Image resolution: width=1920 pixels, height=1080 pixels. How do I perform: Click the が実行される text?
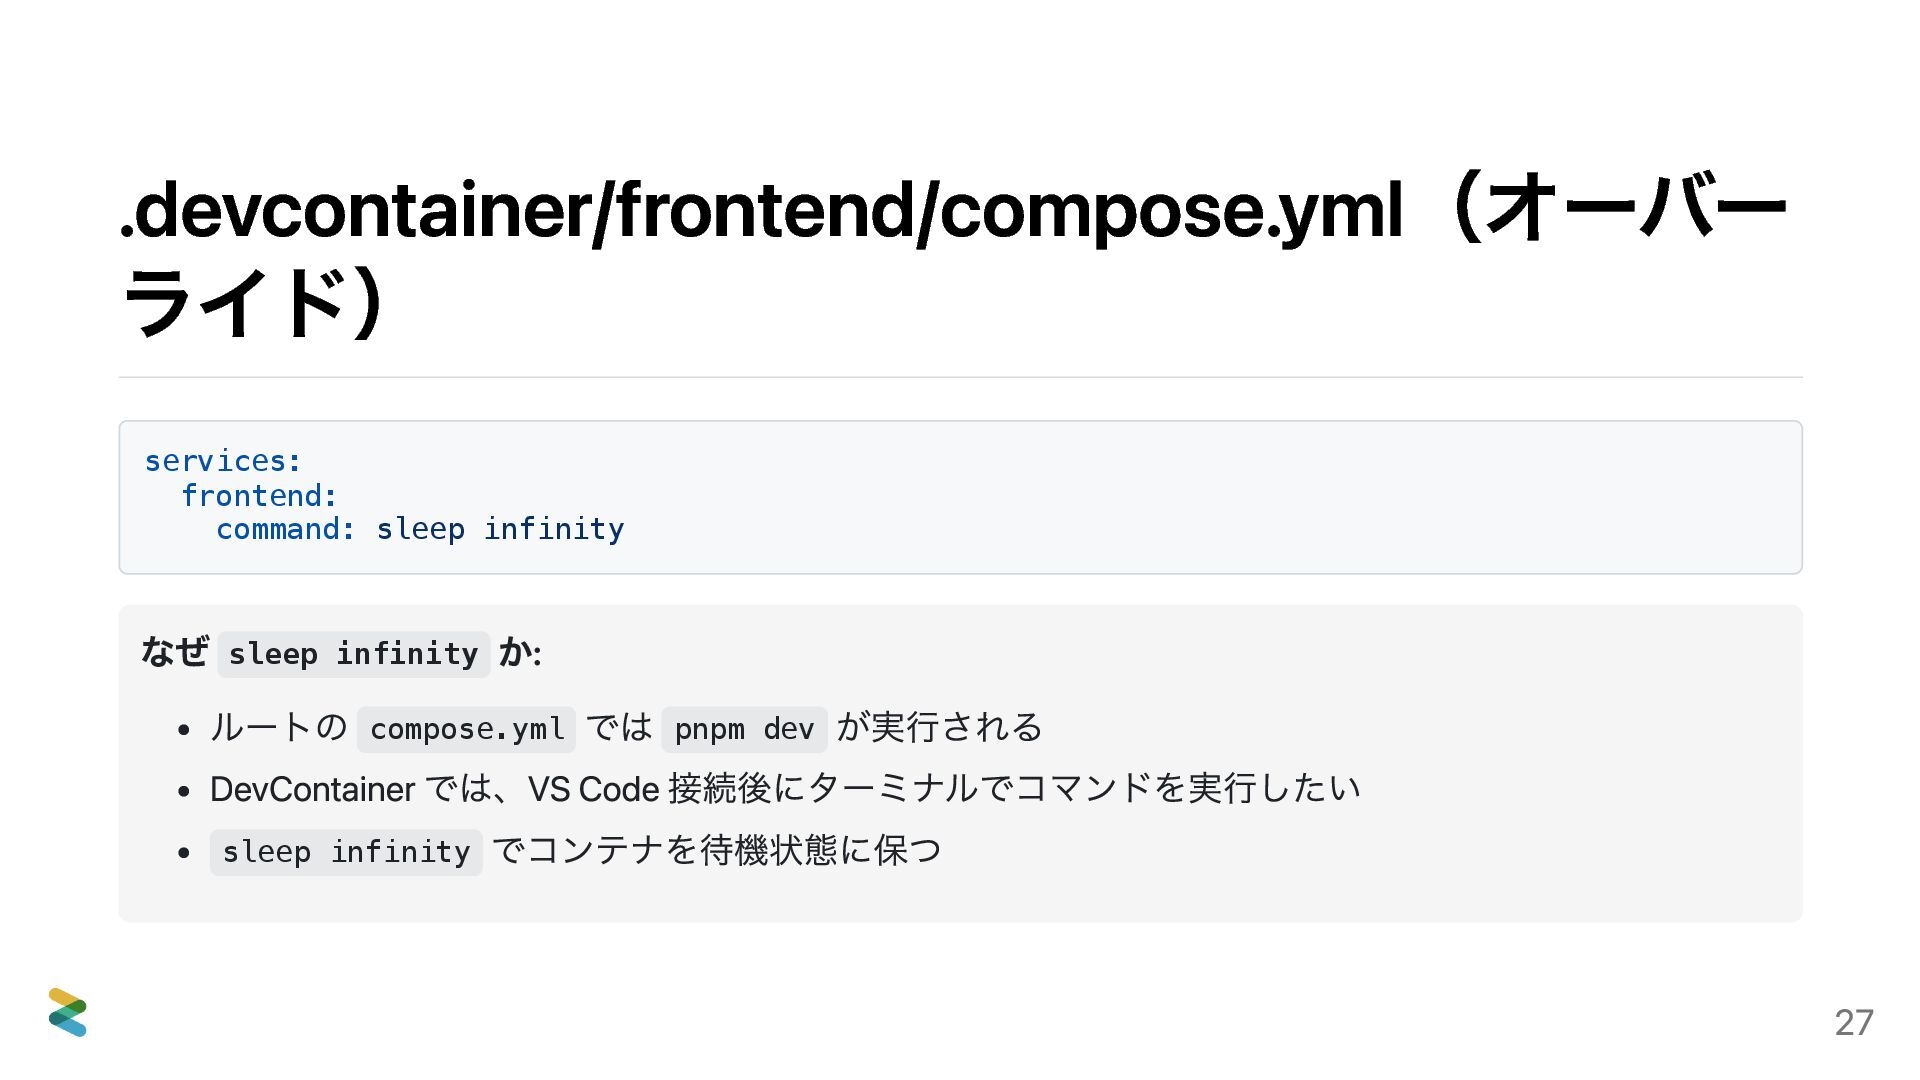pyautogui.click(x=939, y=727)
